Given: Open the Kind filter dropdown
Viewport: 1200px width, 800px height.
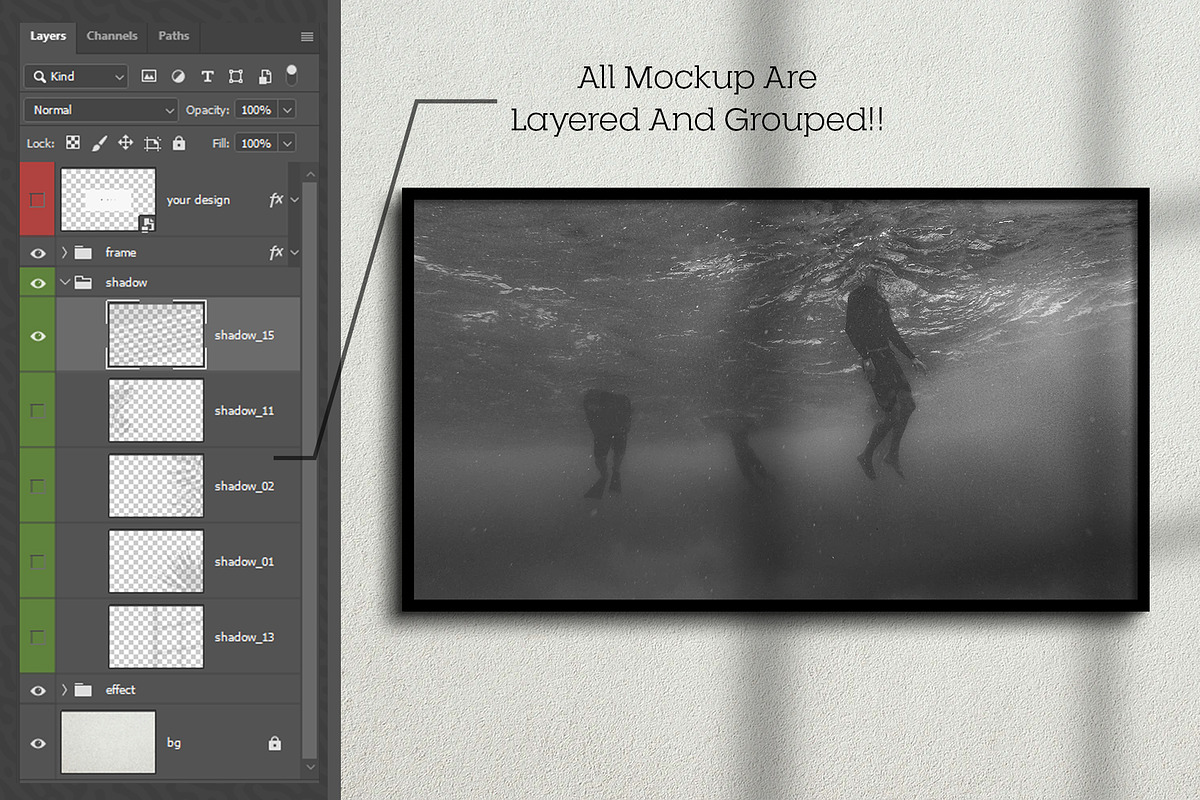Looking at the screenshot, I should 76,76.
